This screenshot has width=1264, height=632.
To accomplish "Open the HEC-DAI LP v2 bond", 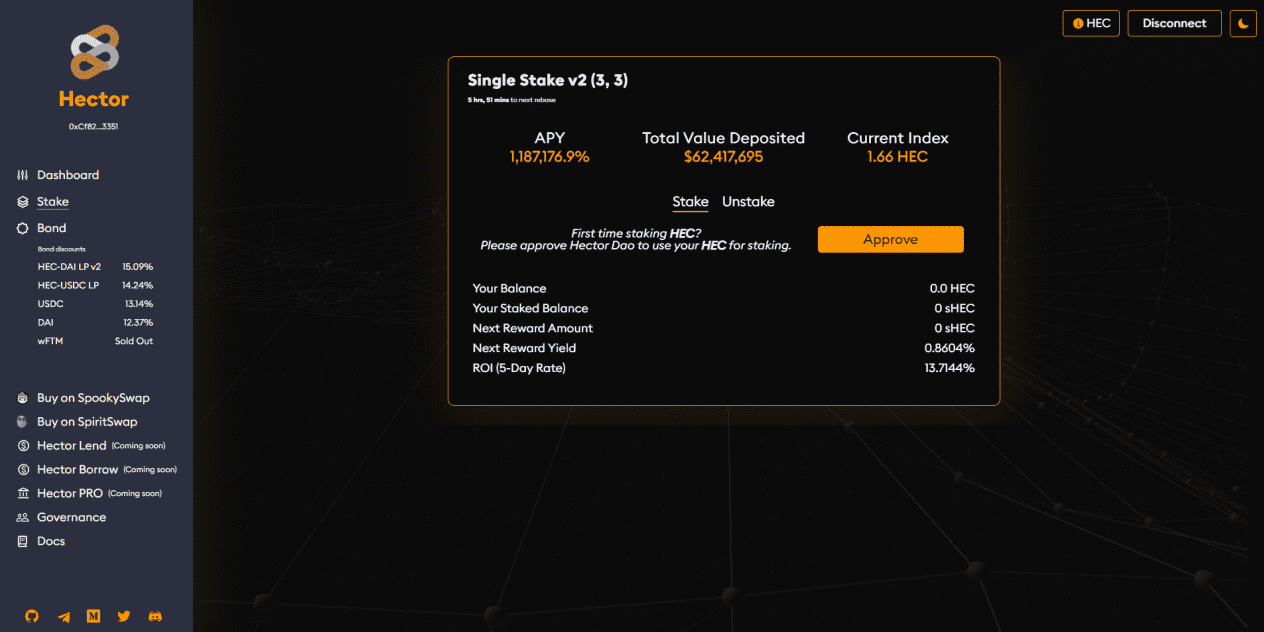I will click(x=95, y=267).
